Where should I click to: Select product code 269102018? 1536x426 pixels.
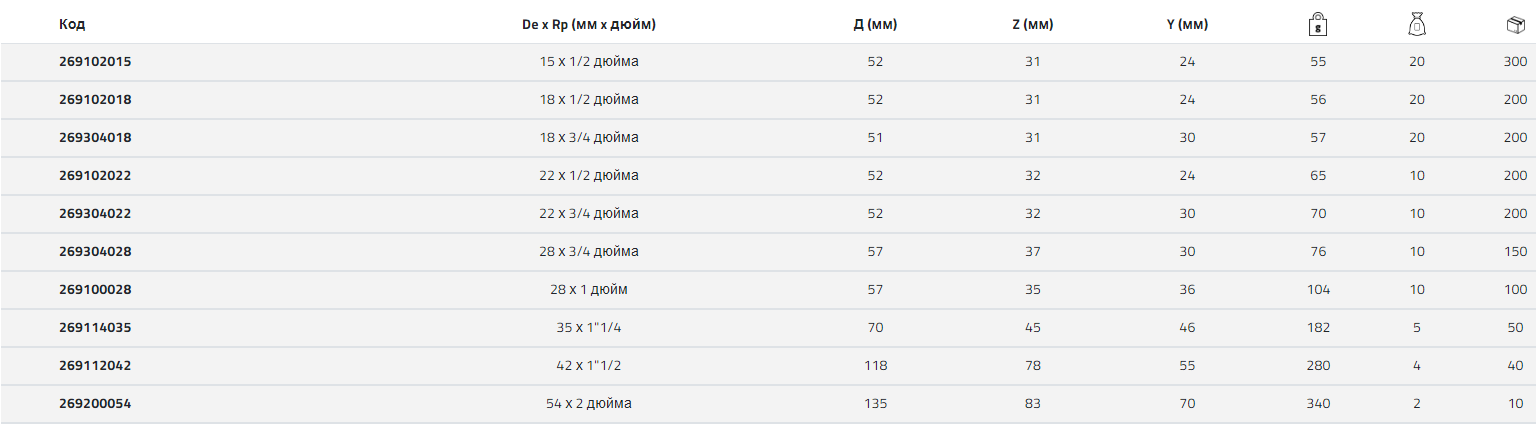(95, 100)
